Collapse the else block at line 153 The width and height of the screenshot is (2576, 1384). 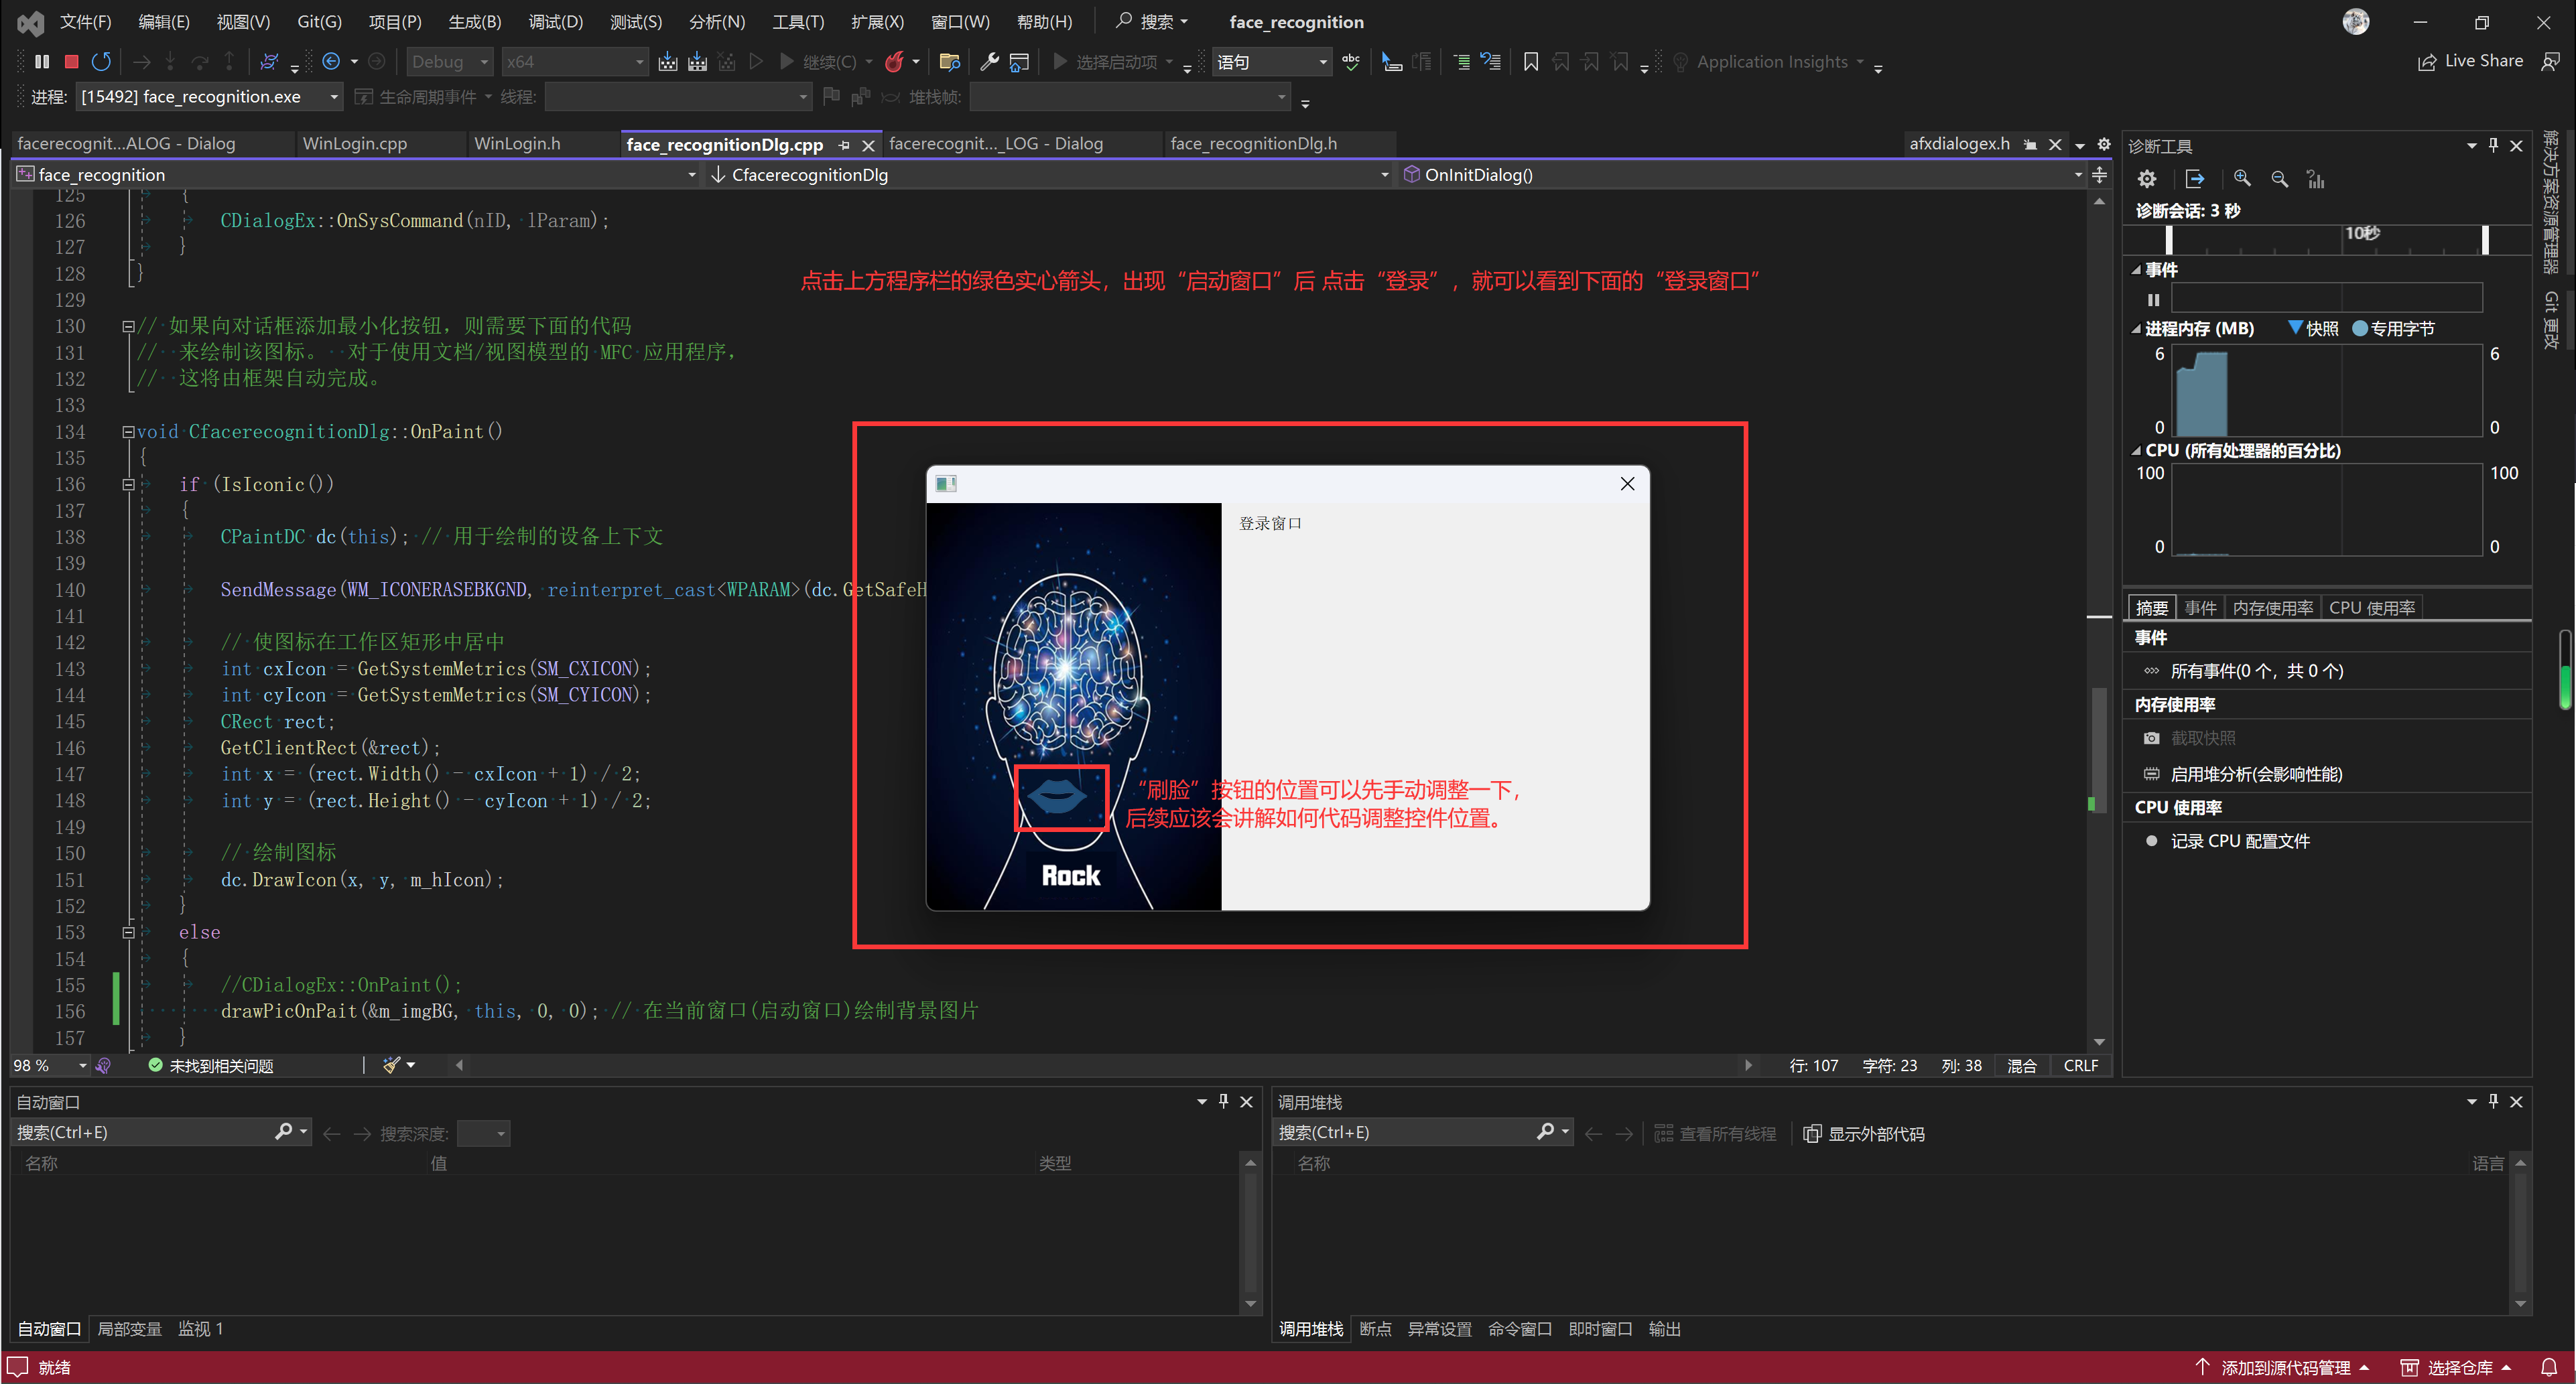click(128, 932)
